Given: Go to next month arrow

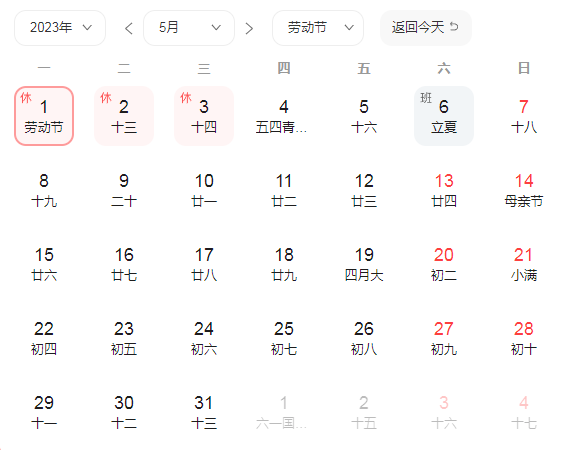Looking at the screenshot, I should [x=249, y=28].
